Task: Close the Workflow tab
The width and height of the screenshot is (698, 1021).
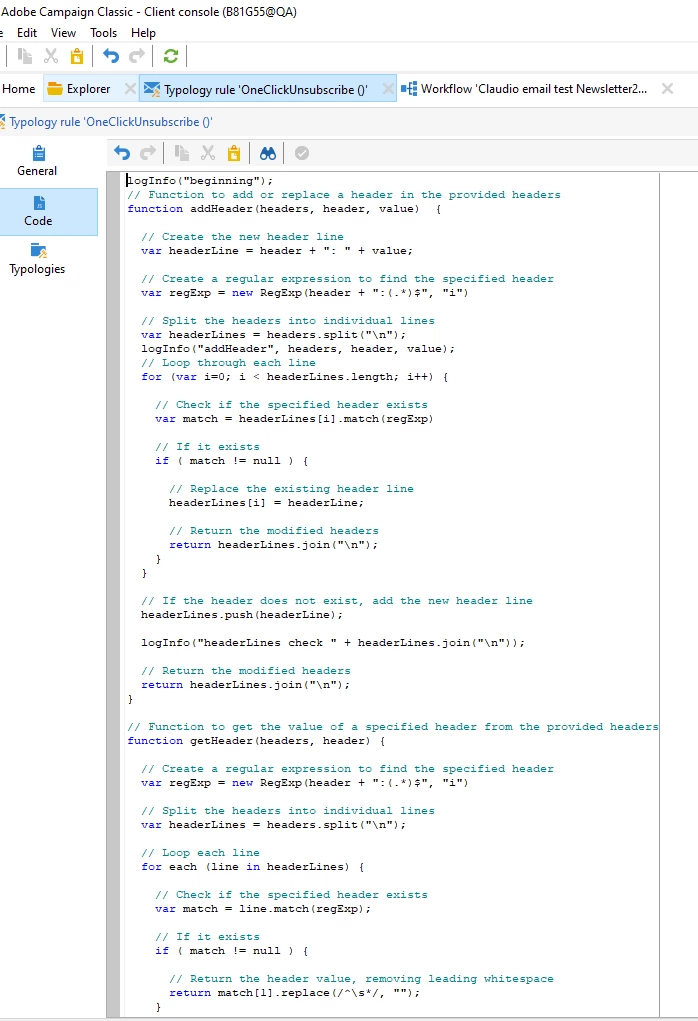Action: (667, 89)
